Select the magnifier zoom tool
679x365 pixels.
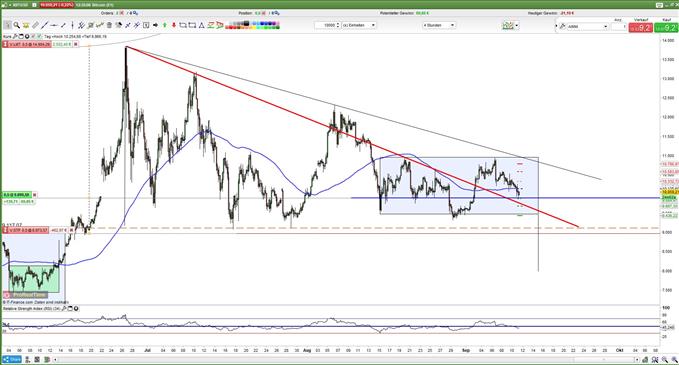(16, 25)
